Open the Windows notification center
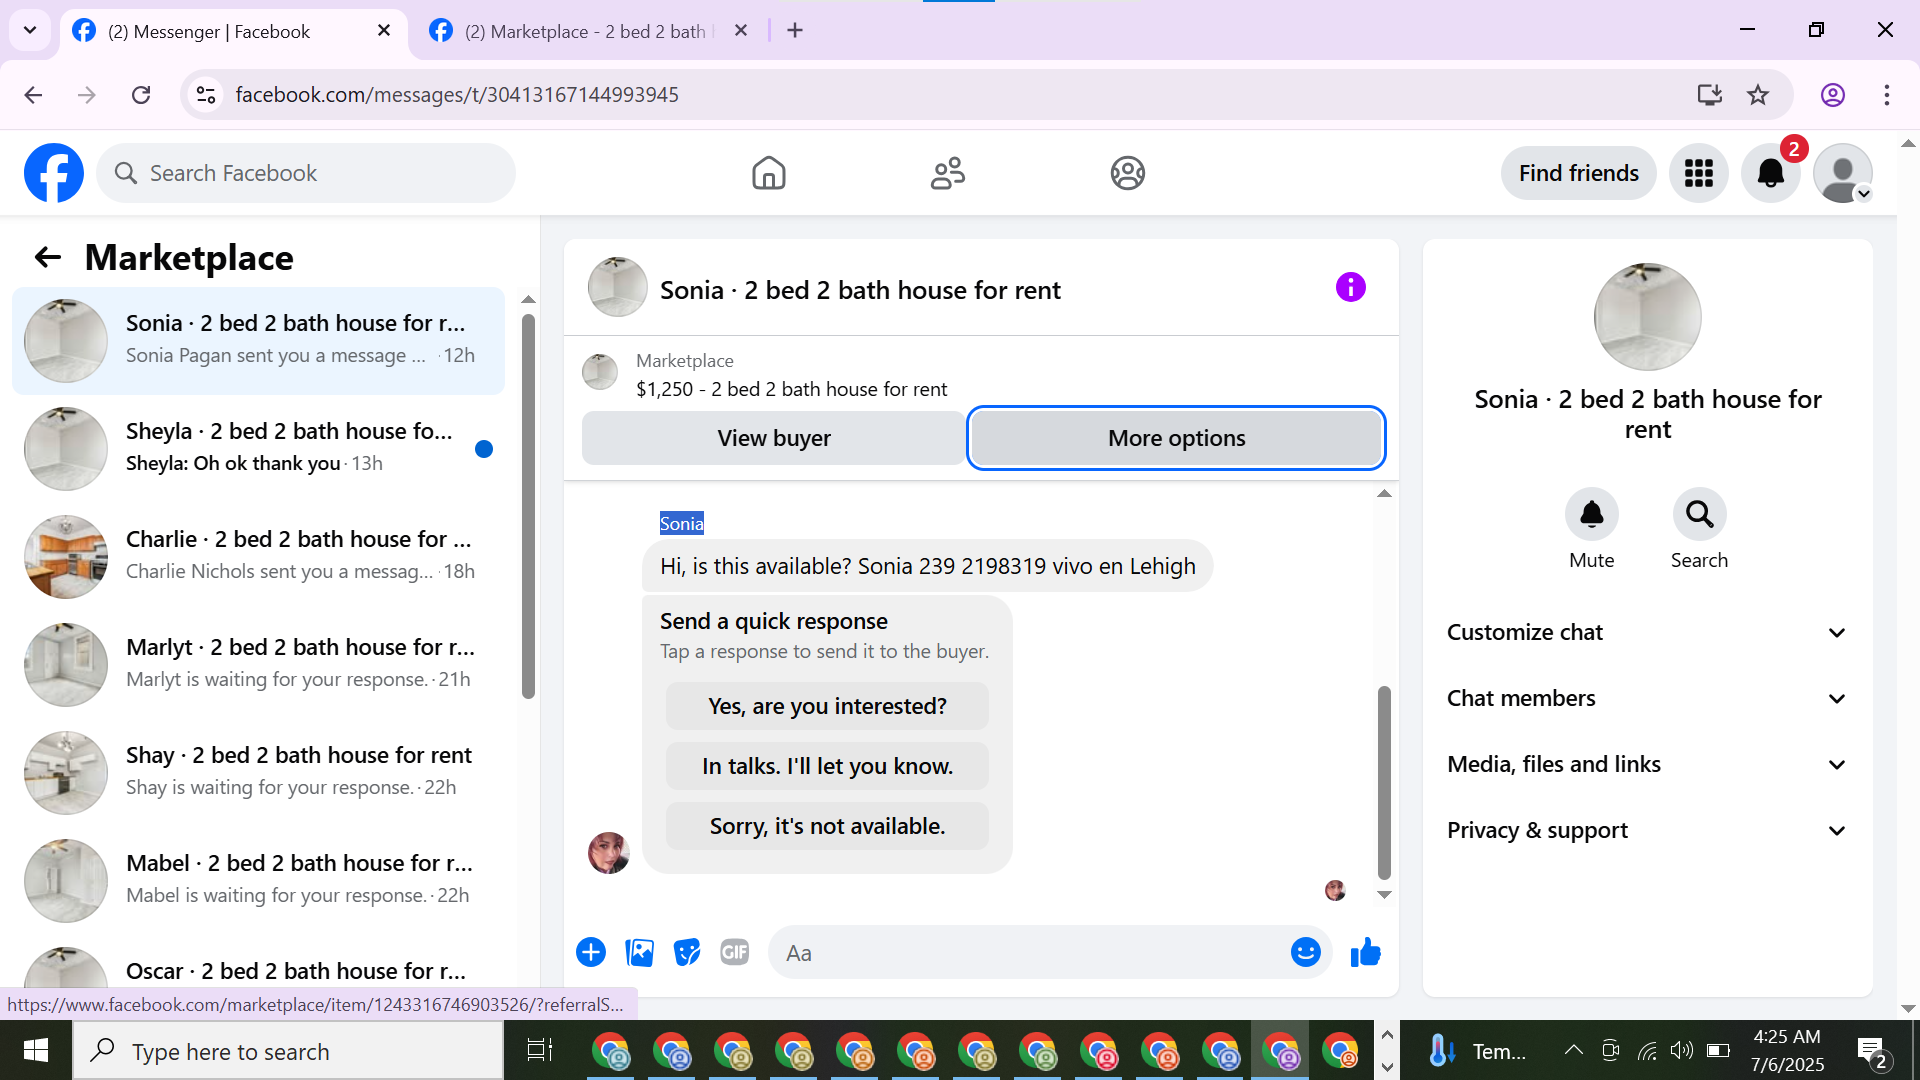 1872,1050
